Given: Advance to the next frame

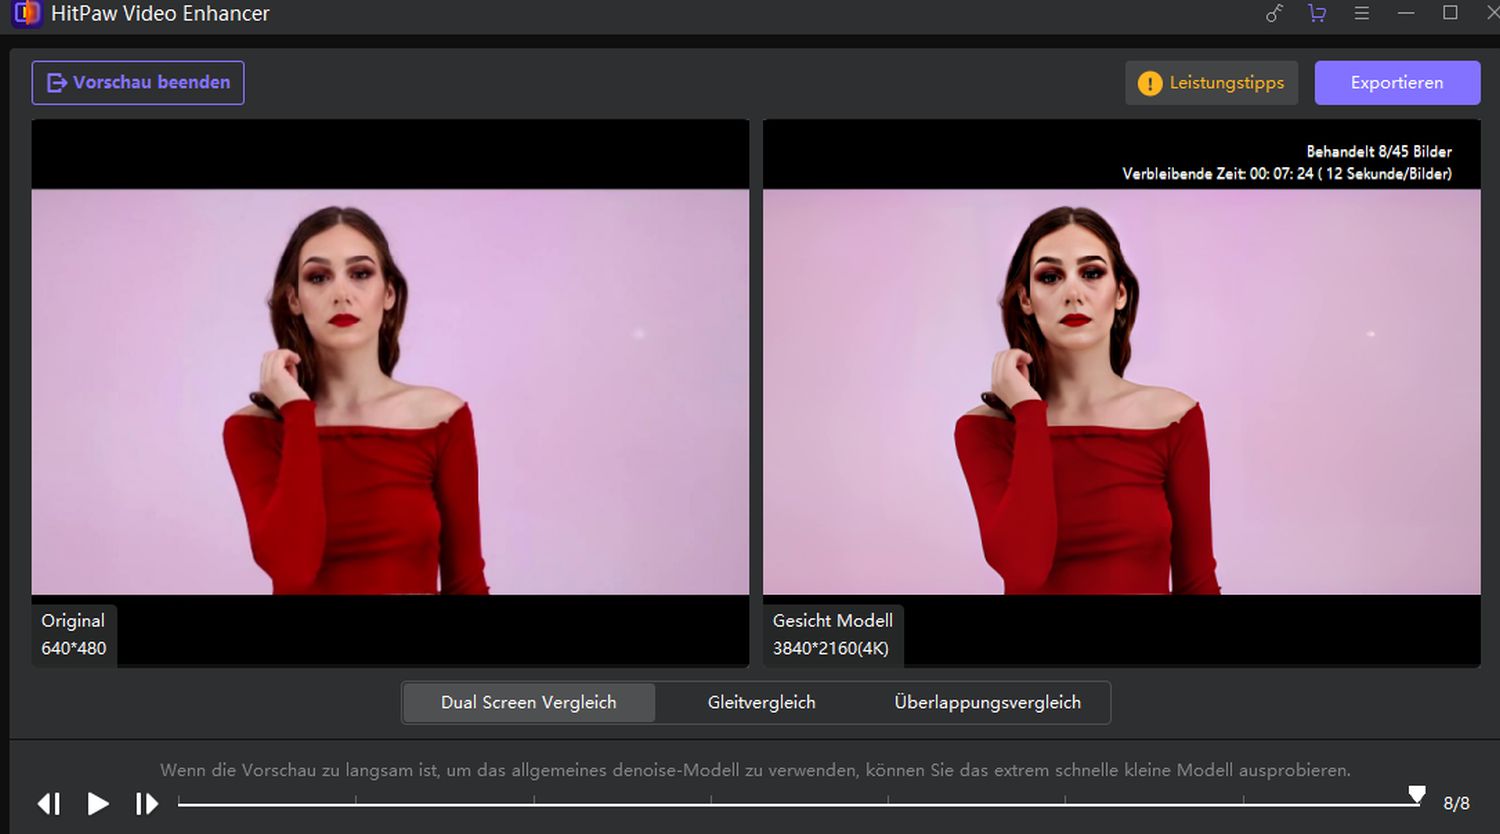Looking at the screenshot, I should pos(147,803).
